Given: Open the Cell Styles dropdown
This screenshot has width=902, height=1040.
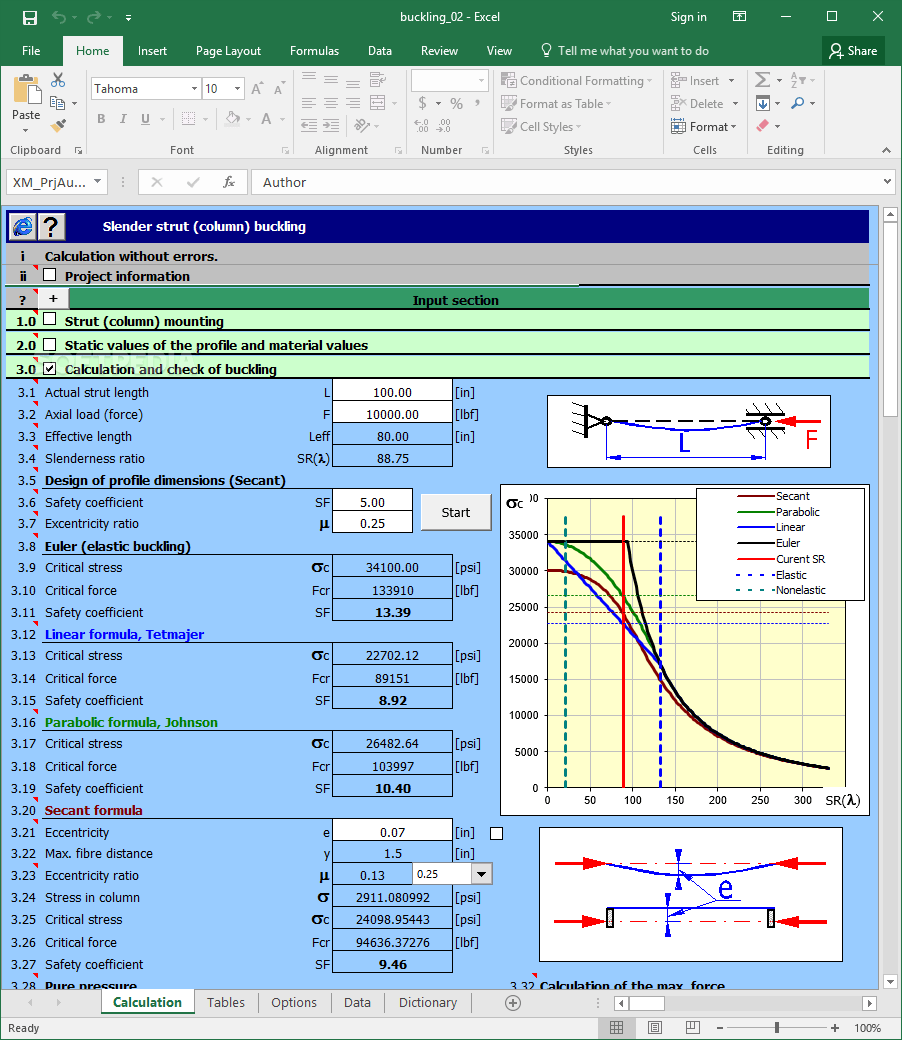Looking at the screenshot, I should 541,126.
